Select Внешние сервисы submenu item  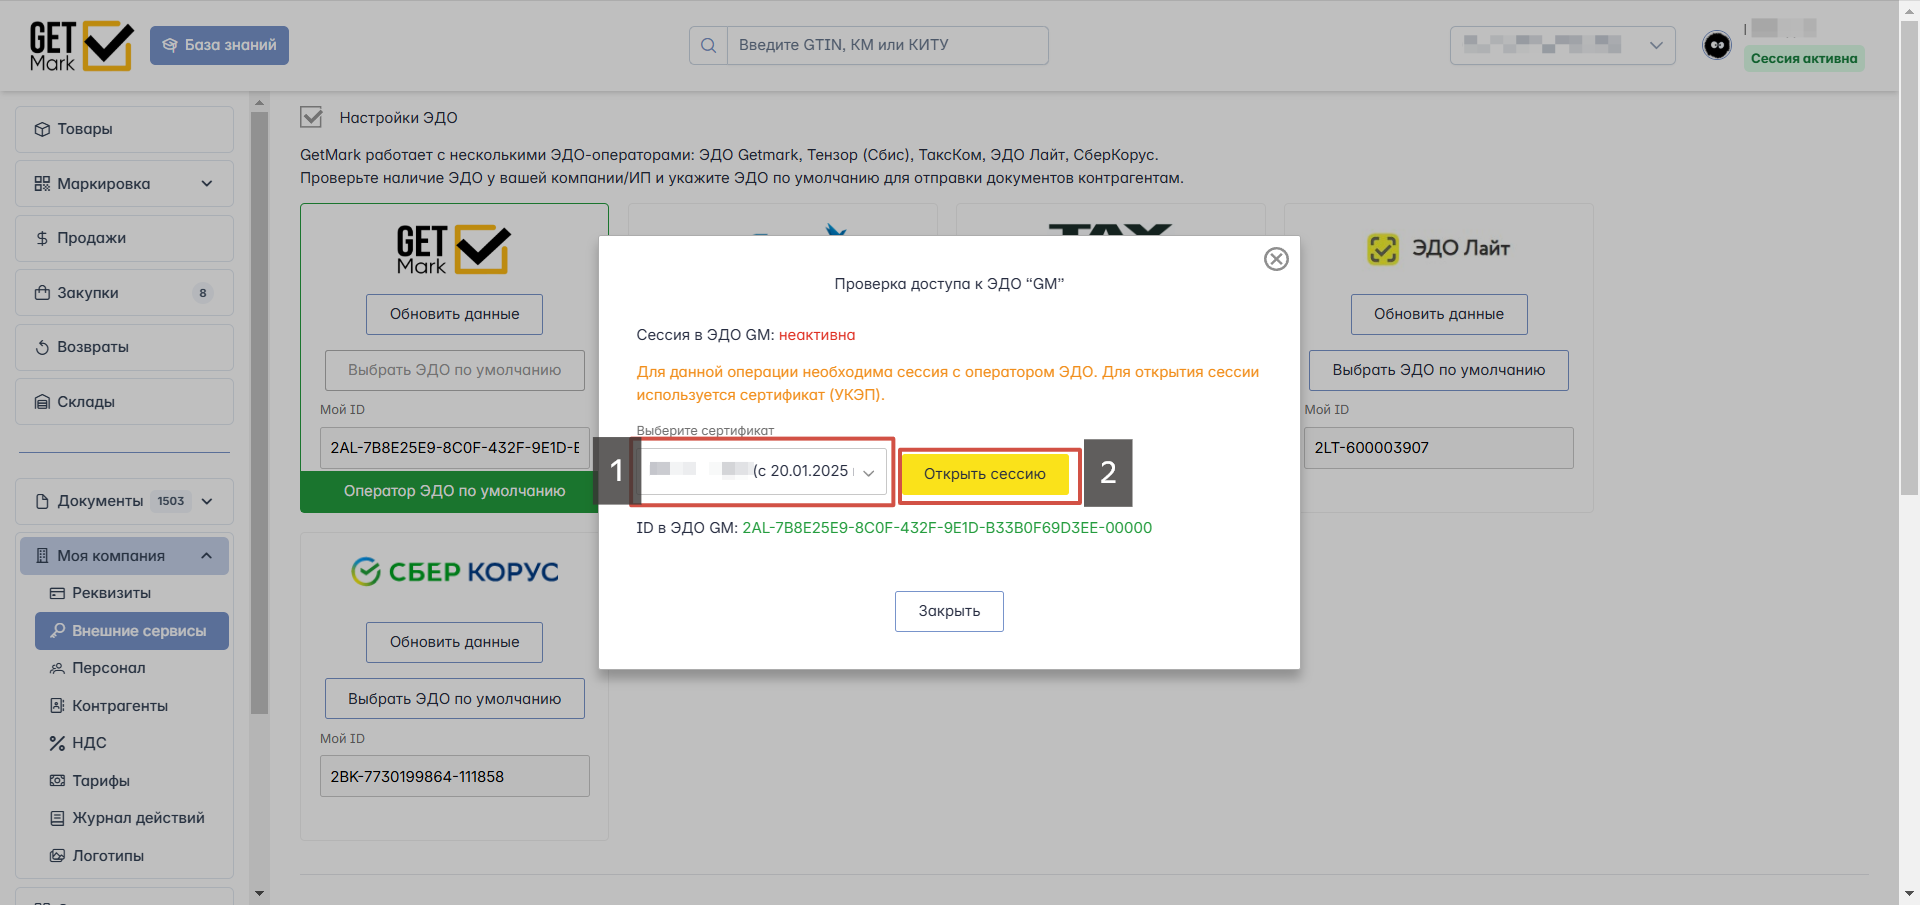[x=132, y=631]
